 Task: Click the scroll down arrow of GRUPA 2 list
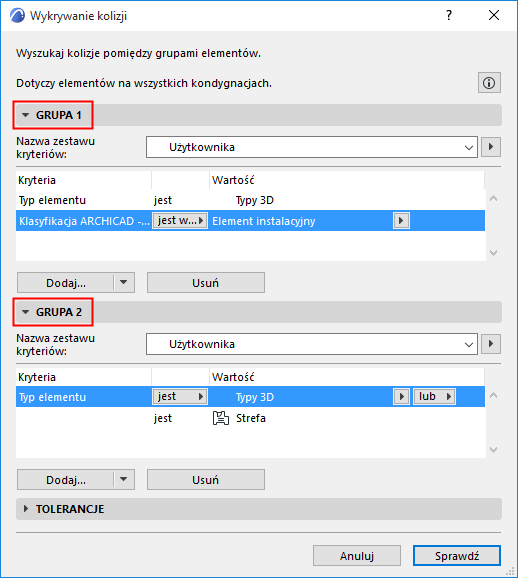[494, 450]
